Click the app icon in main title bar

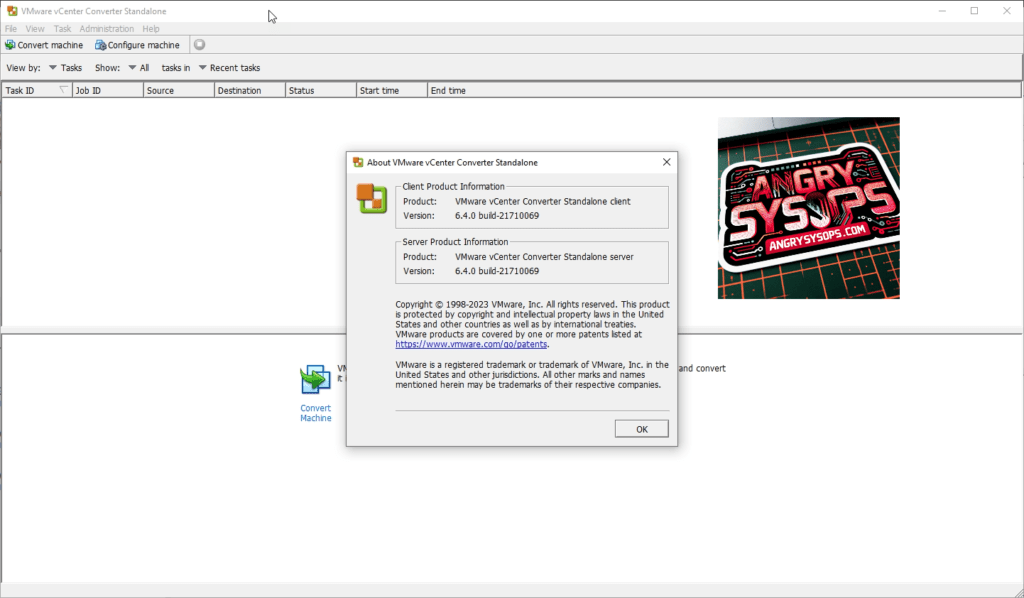tap(11, 11)
